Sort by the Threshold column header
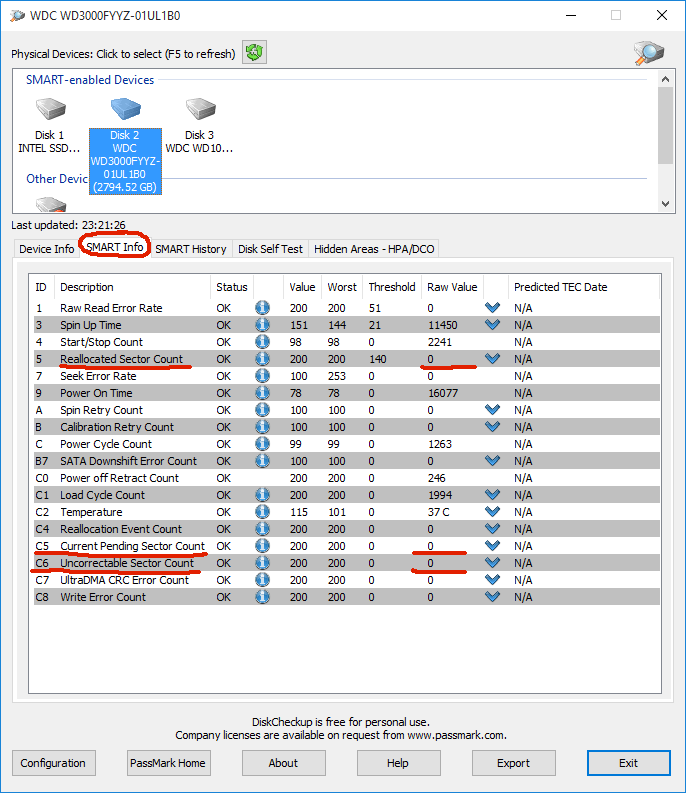This screenshot has height=793, width=686. click(x=392, y=287)
